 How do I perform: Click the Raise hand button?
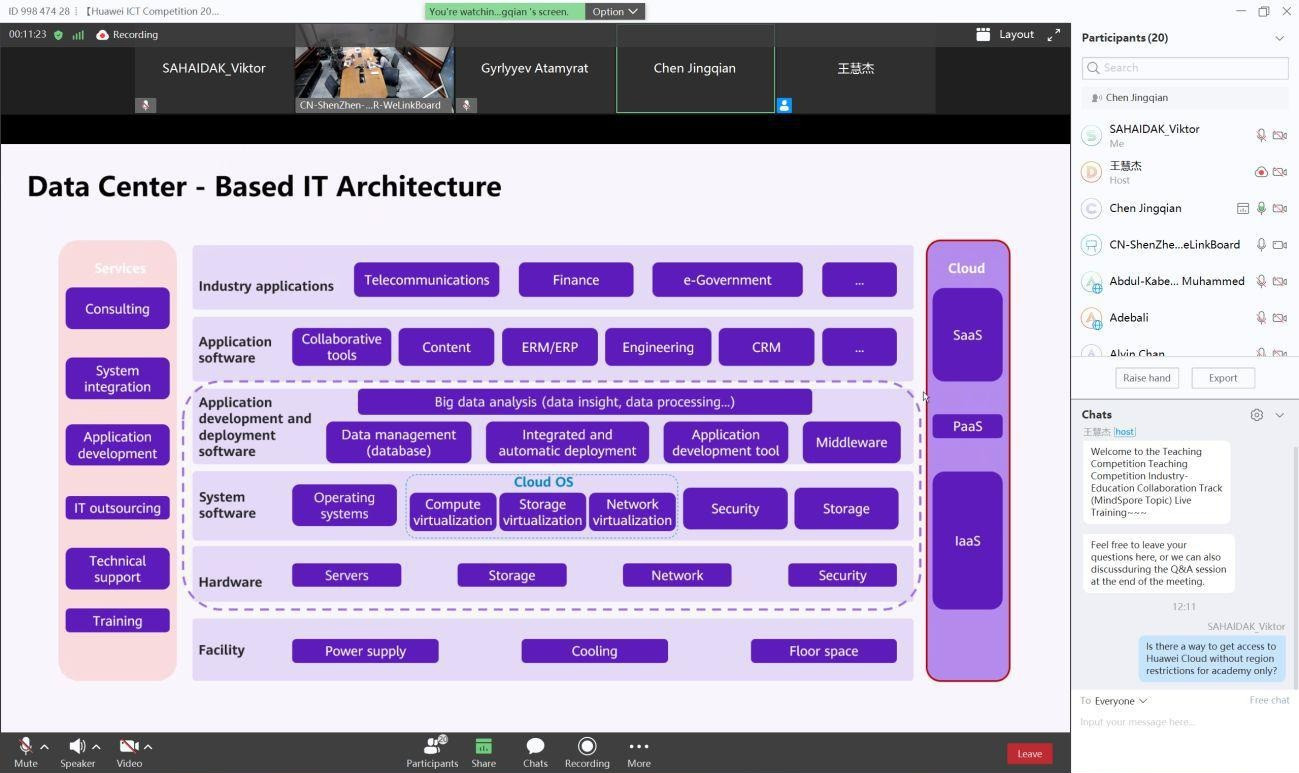pos(1146,378)
